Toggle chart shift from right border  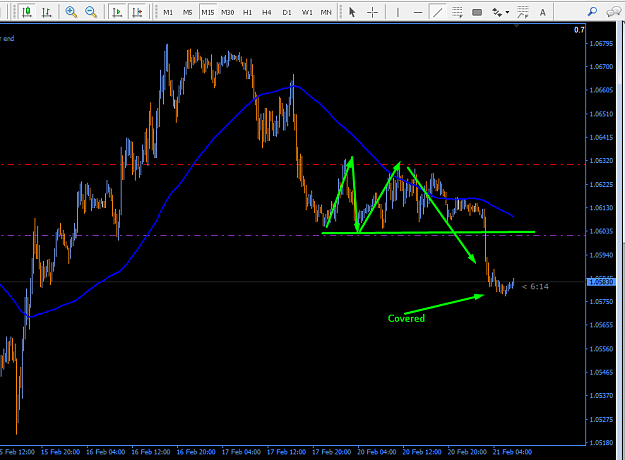point(137,12)
